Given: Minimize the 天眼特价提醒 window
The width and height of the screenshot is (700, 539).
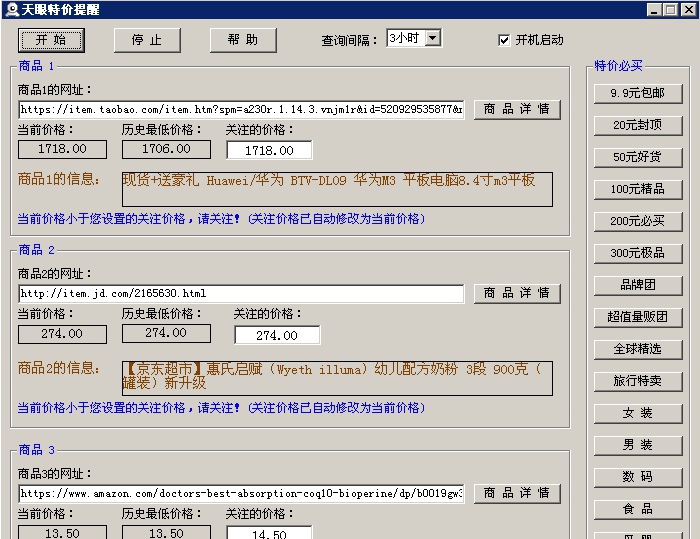Looking at the screenshot, I should click(654, 10).
